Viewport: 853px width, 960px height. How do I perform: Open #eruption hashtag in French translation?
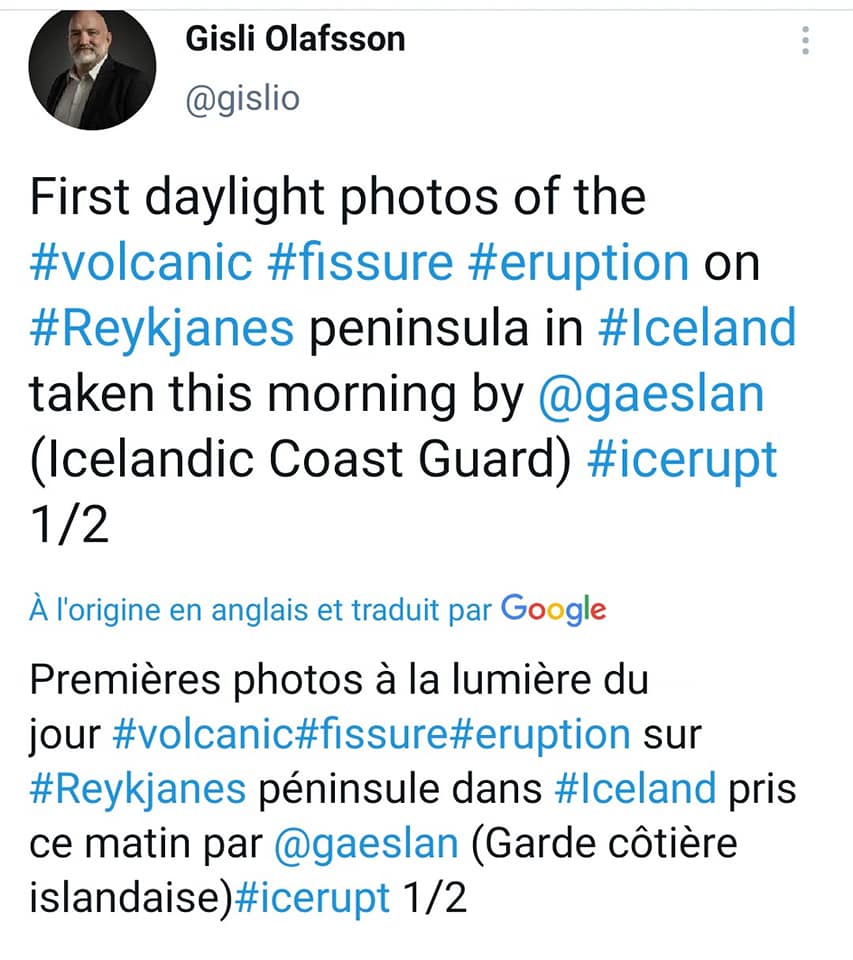(x=540, y=735)
